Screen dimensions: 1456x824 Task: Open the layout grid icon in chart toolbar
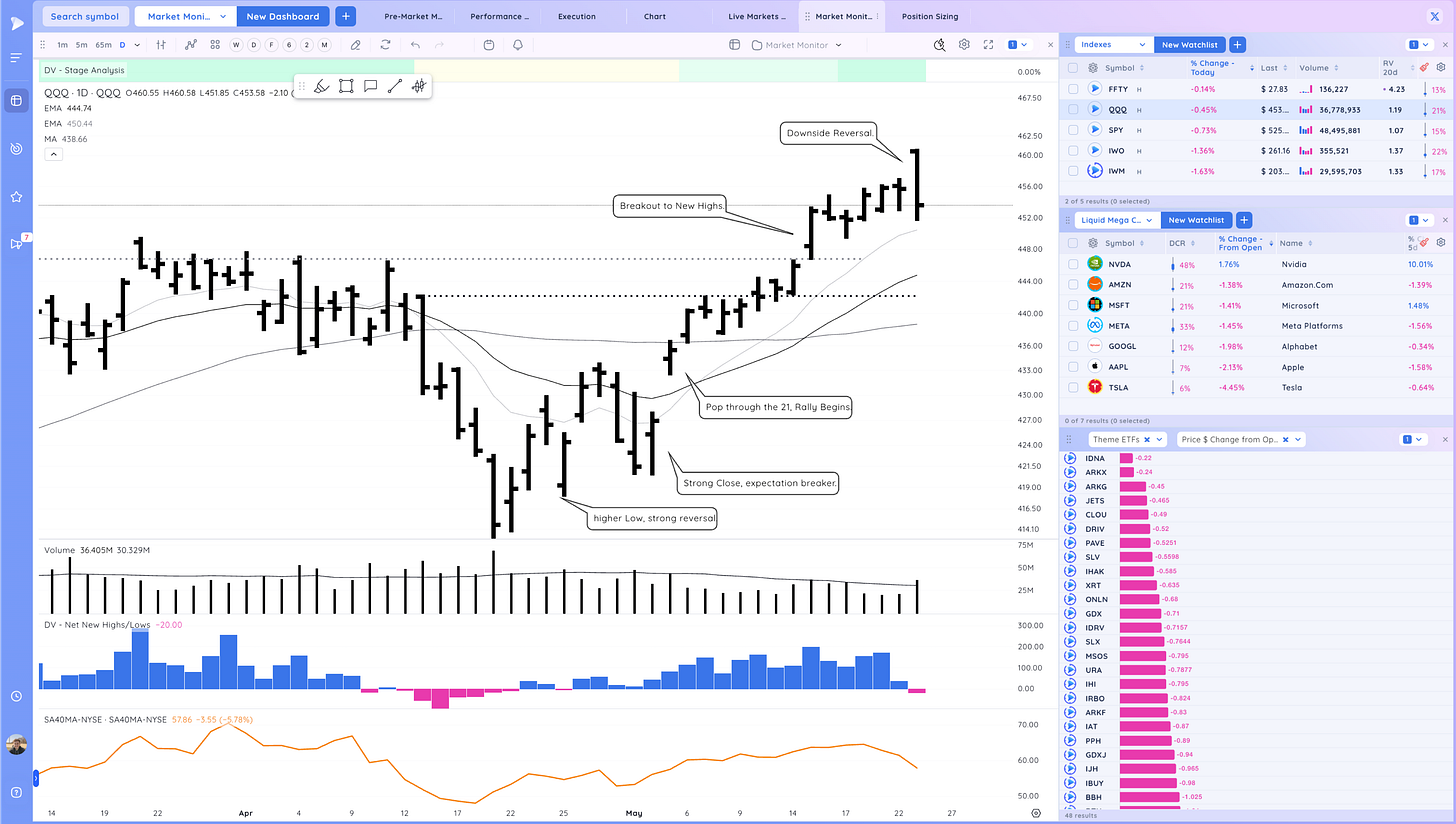point(215,45)
